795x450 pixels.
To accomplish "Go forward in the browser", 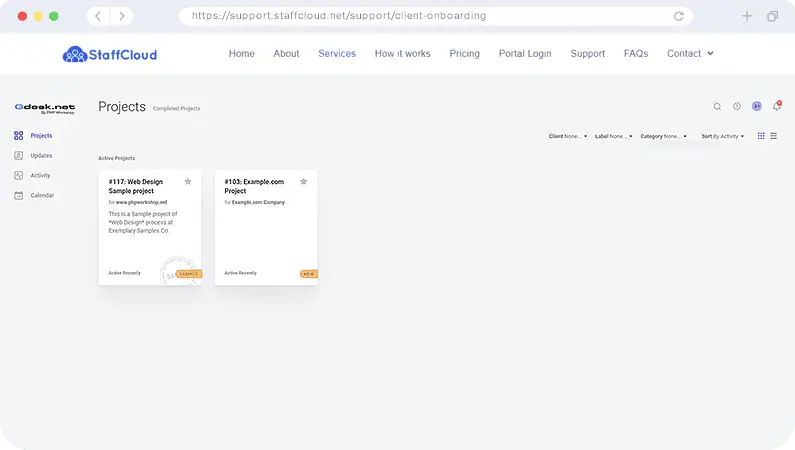I will click(122, 16).
